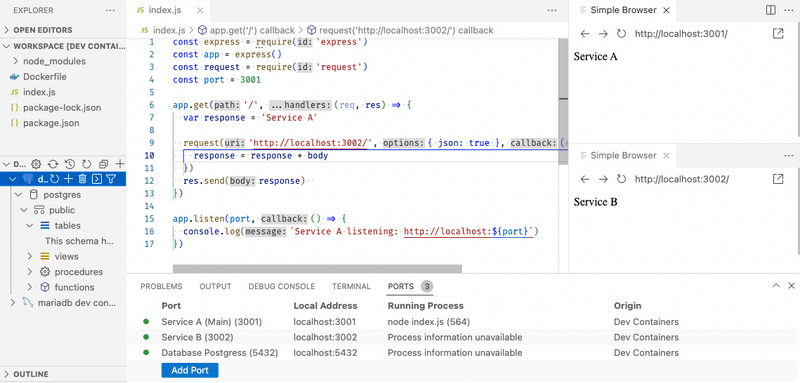The width and height of the screenshot is (800, 383).
Task: Click the Add Port button
Action: pyautogui.click(x=190, y=370)
